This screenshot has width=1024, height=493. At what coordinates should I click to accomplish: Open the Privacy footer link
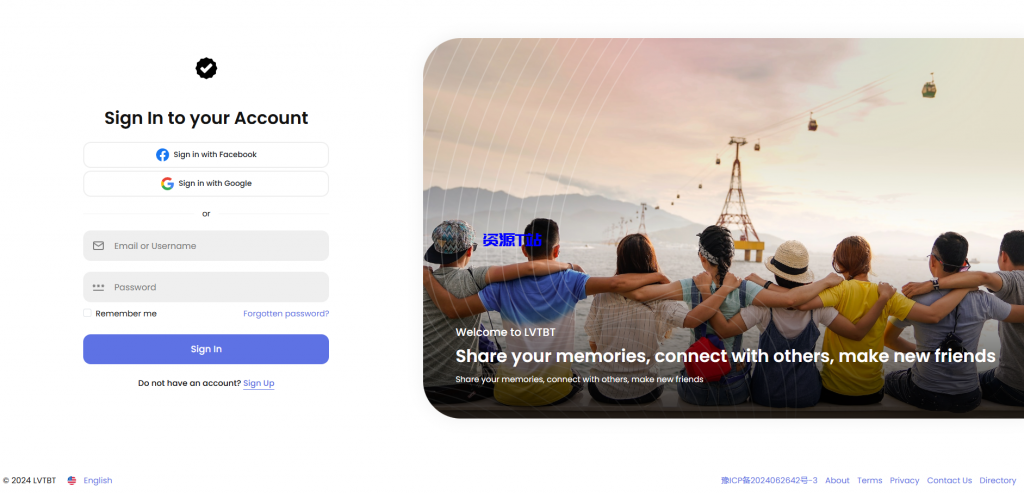click(904, 481)
